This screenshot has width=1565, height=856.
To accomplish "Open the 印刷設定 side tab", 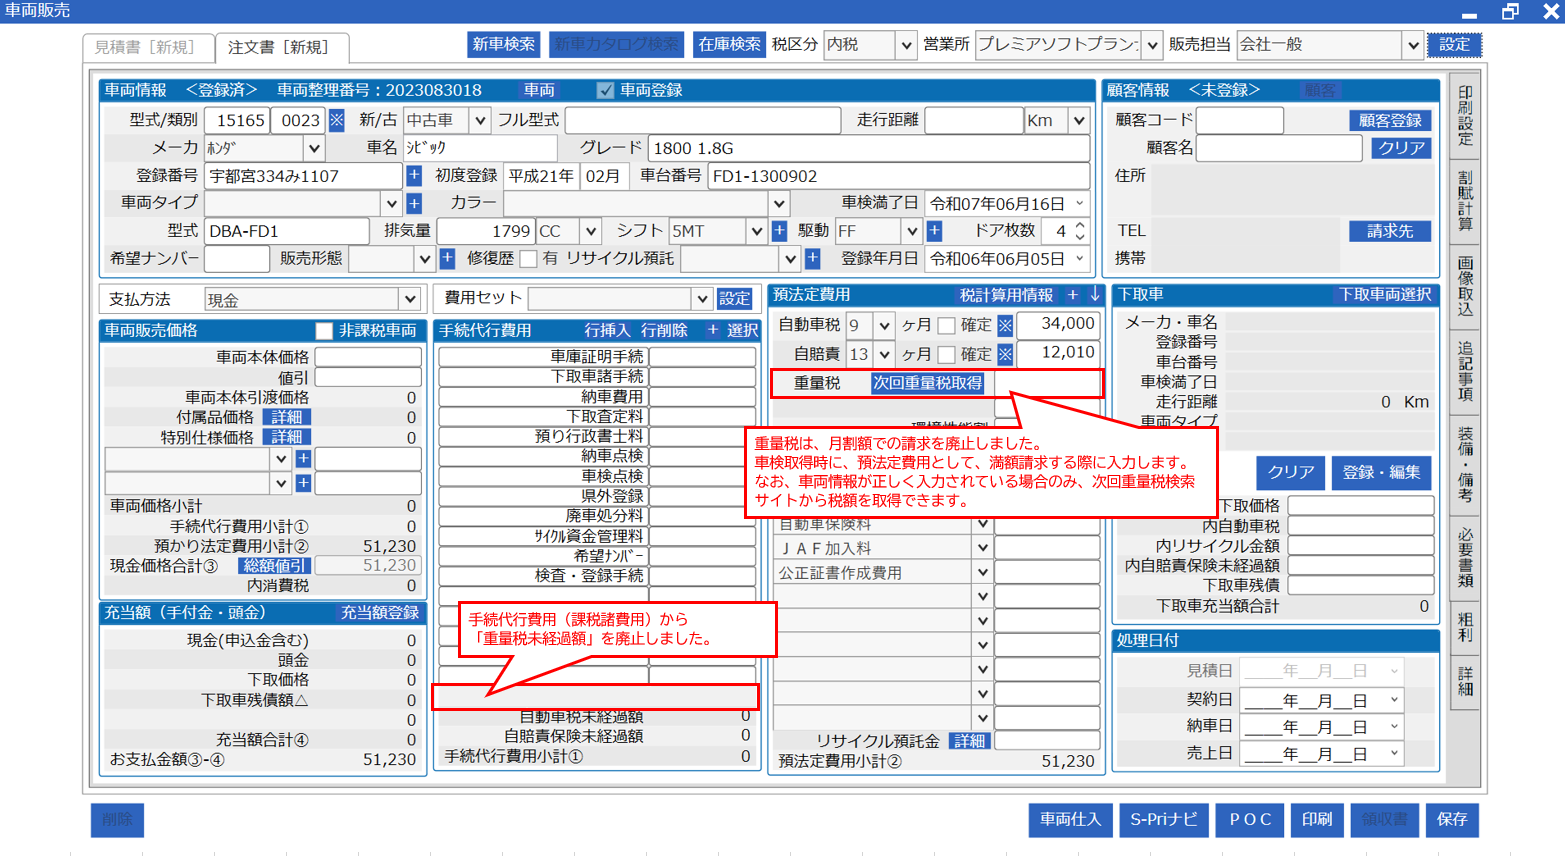I will pos(1465,116).
